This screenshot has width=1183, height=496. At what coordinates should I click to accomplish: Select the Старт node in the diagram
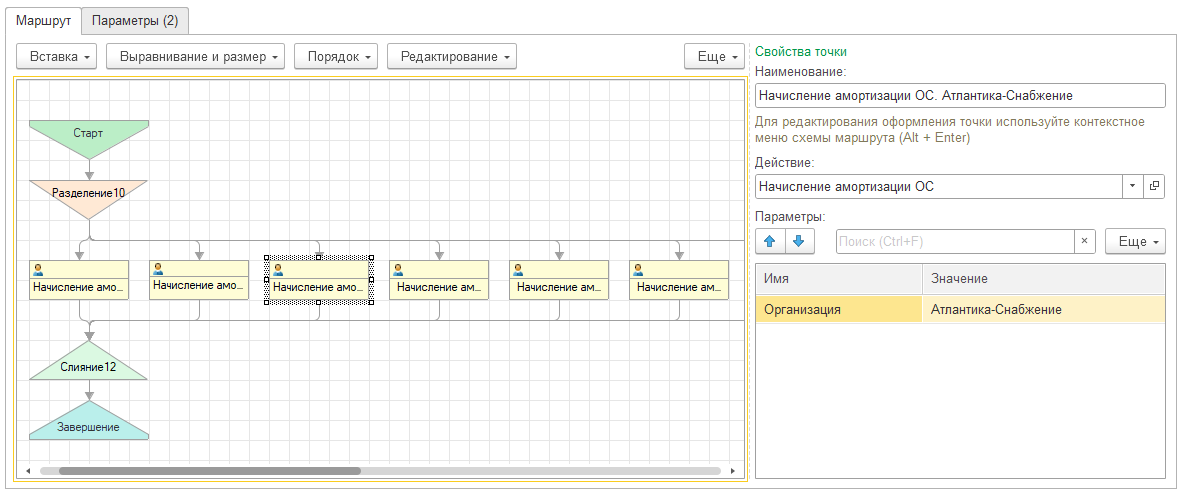[x=88, y=134]
